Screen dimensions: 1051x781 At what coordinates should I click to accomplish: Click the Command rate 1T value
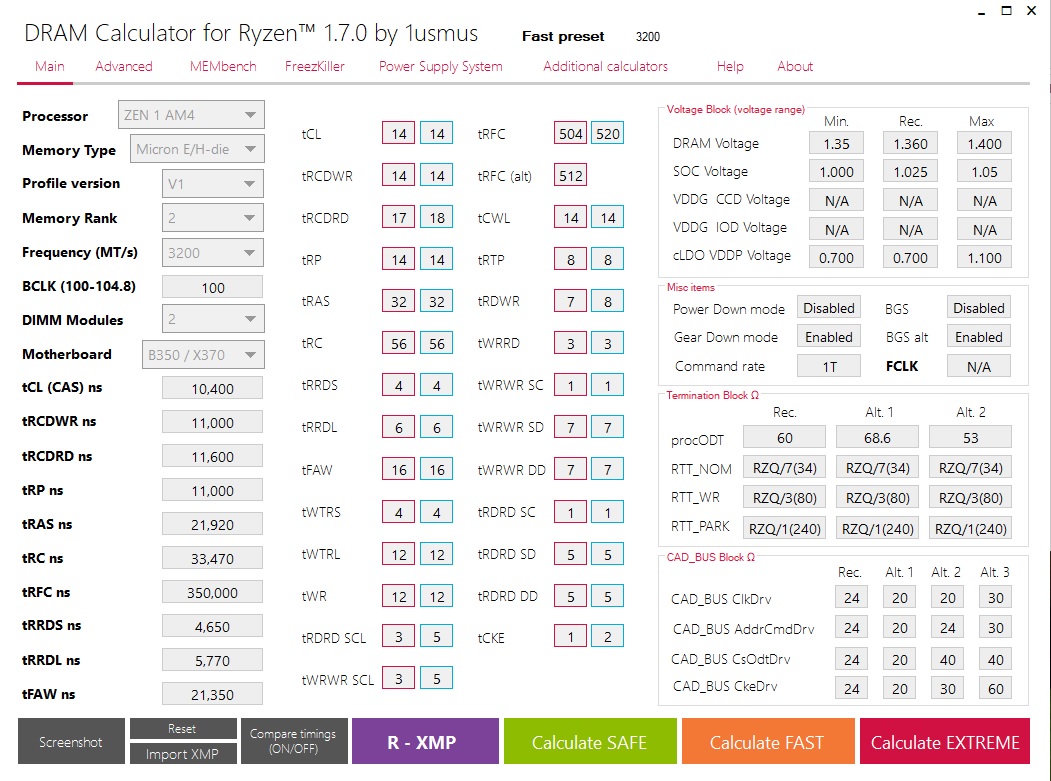(828, 367)
